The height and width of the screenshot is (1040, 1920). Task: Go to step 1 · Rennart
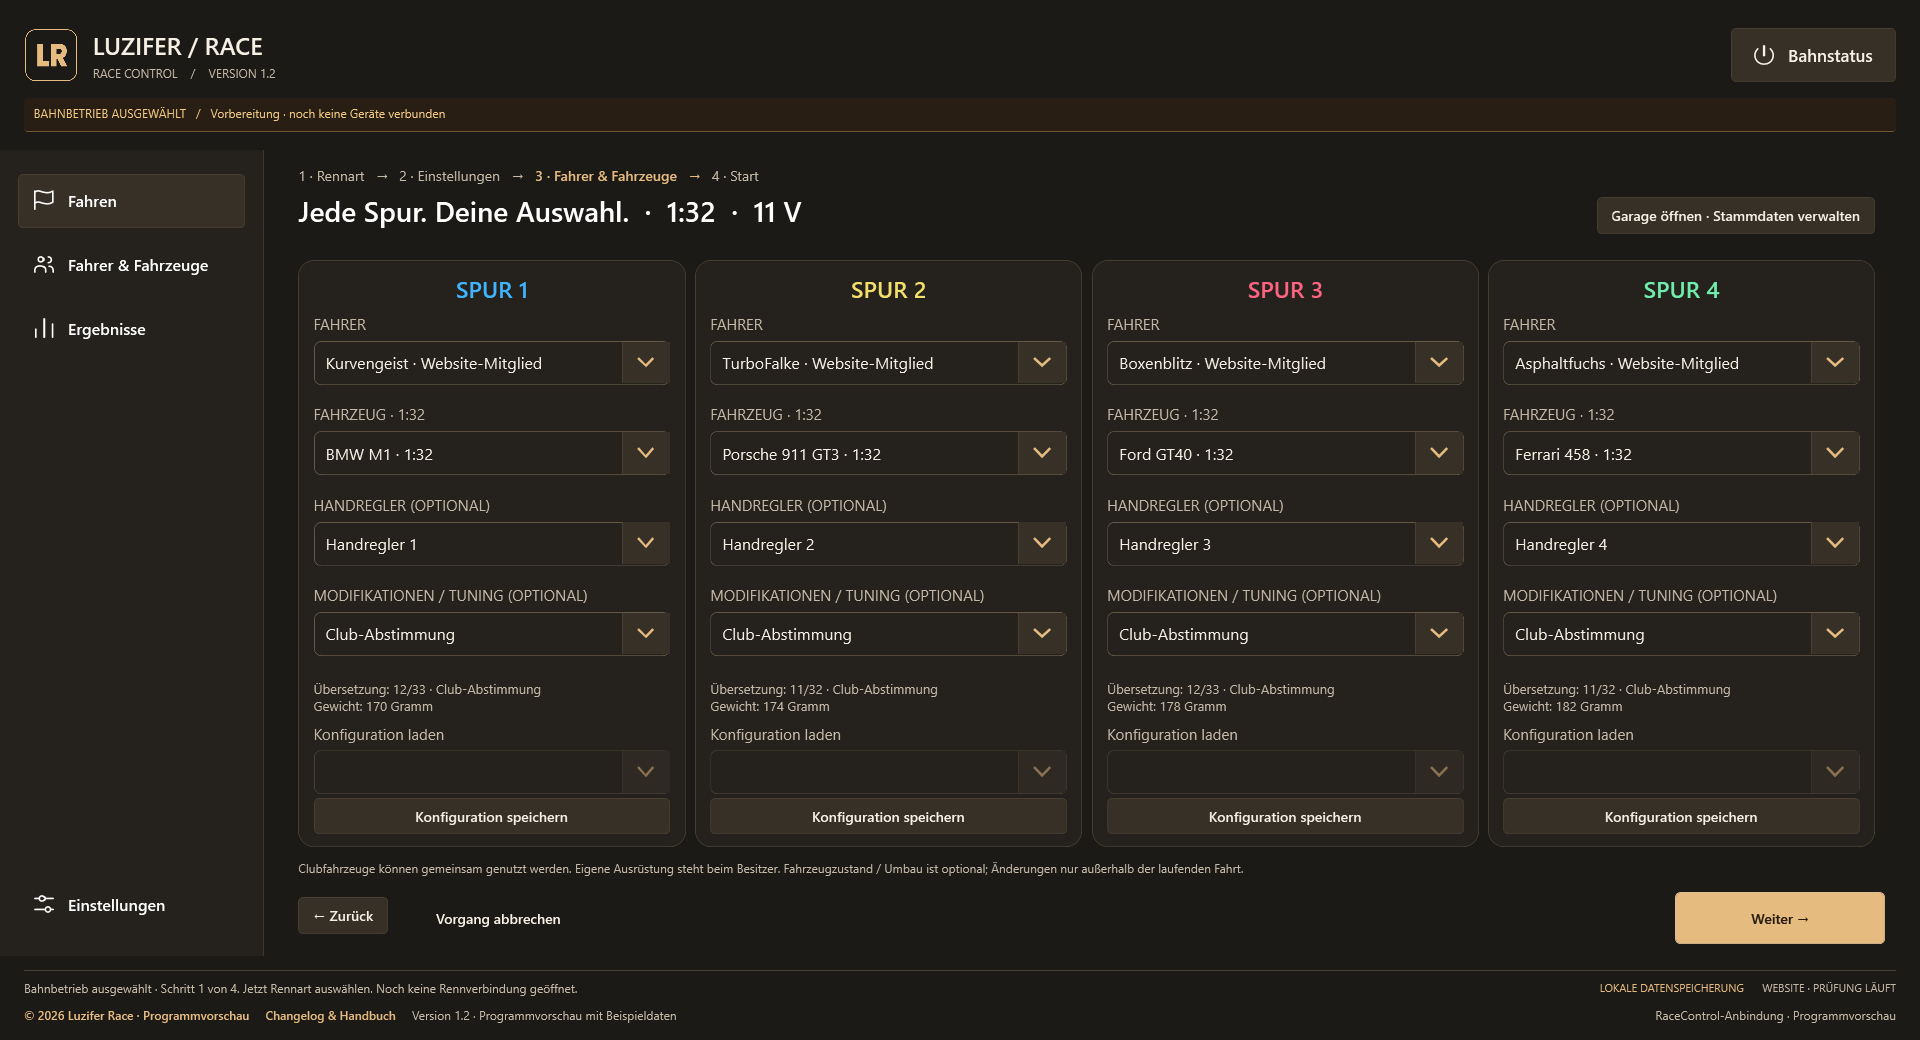(x=331, y=176)
